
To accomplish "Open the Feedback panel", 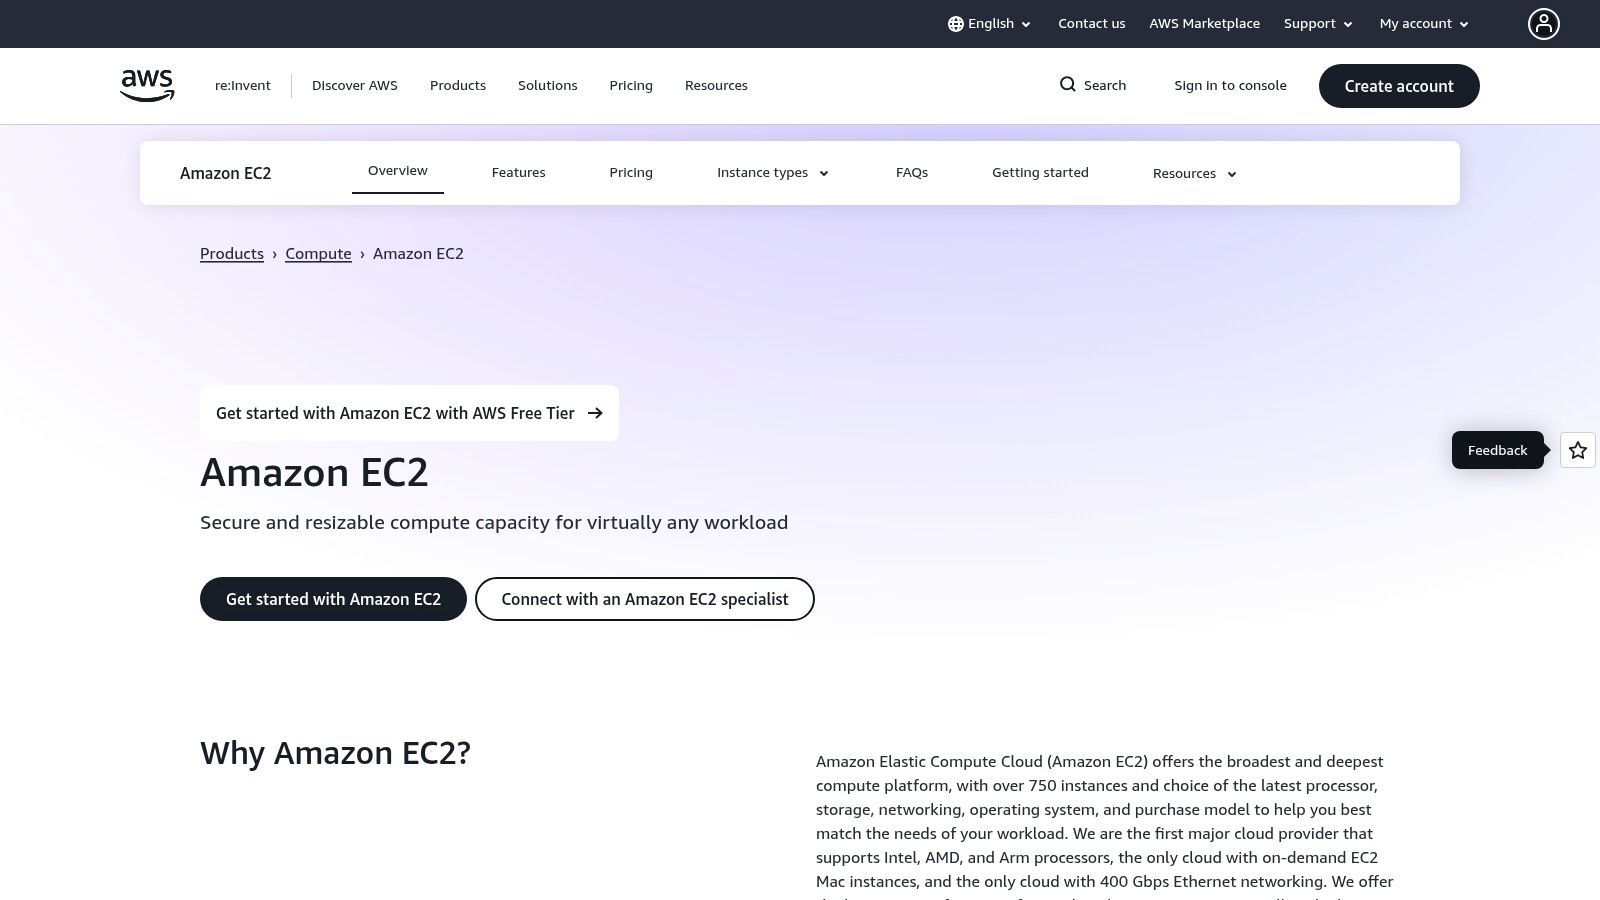I will coord(1497,450).
